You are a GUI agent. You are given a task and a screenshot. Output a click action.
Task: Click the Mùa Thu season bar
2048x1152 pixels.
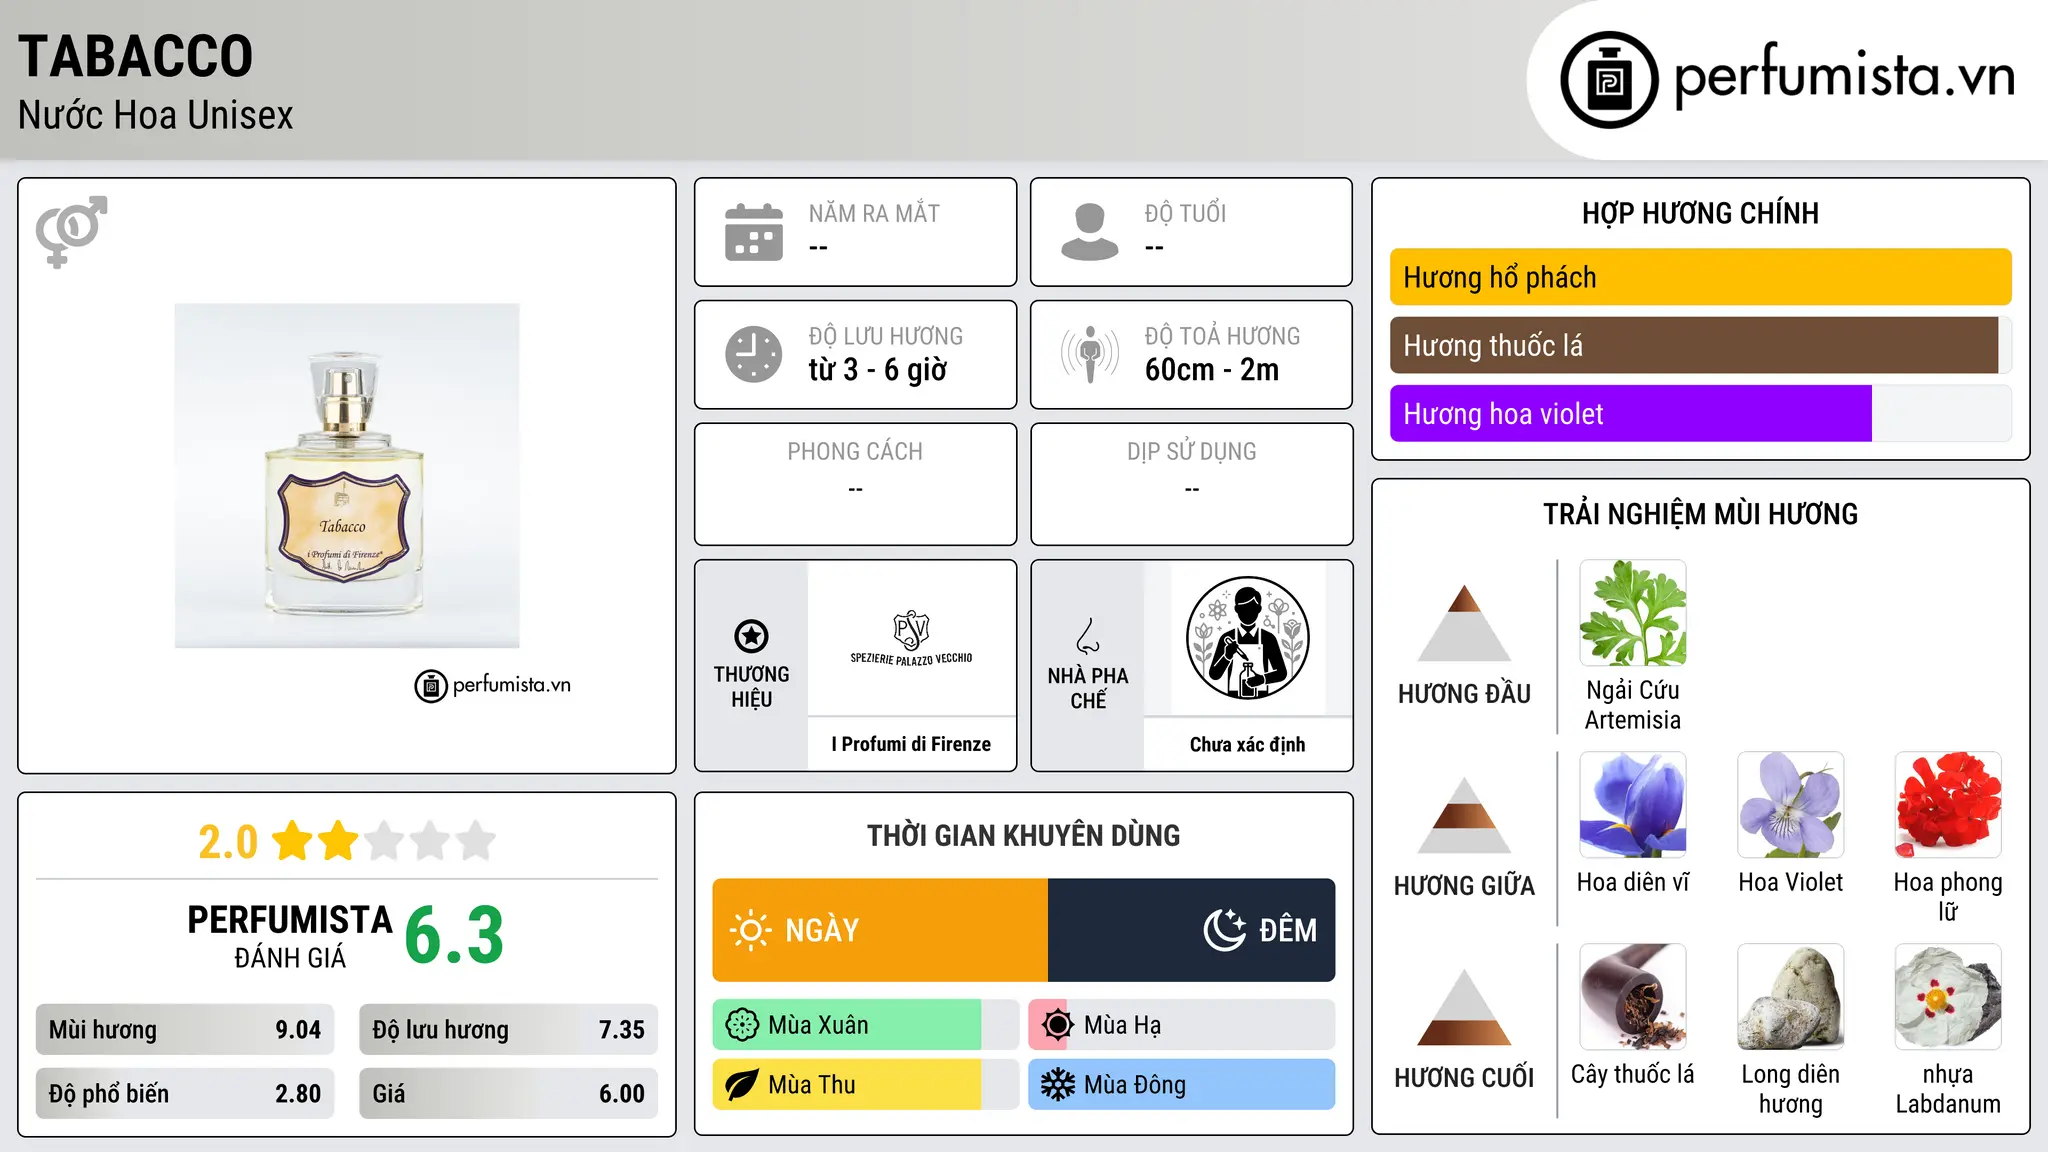pyautogui.click(x=865, y=1085)
